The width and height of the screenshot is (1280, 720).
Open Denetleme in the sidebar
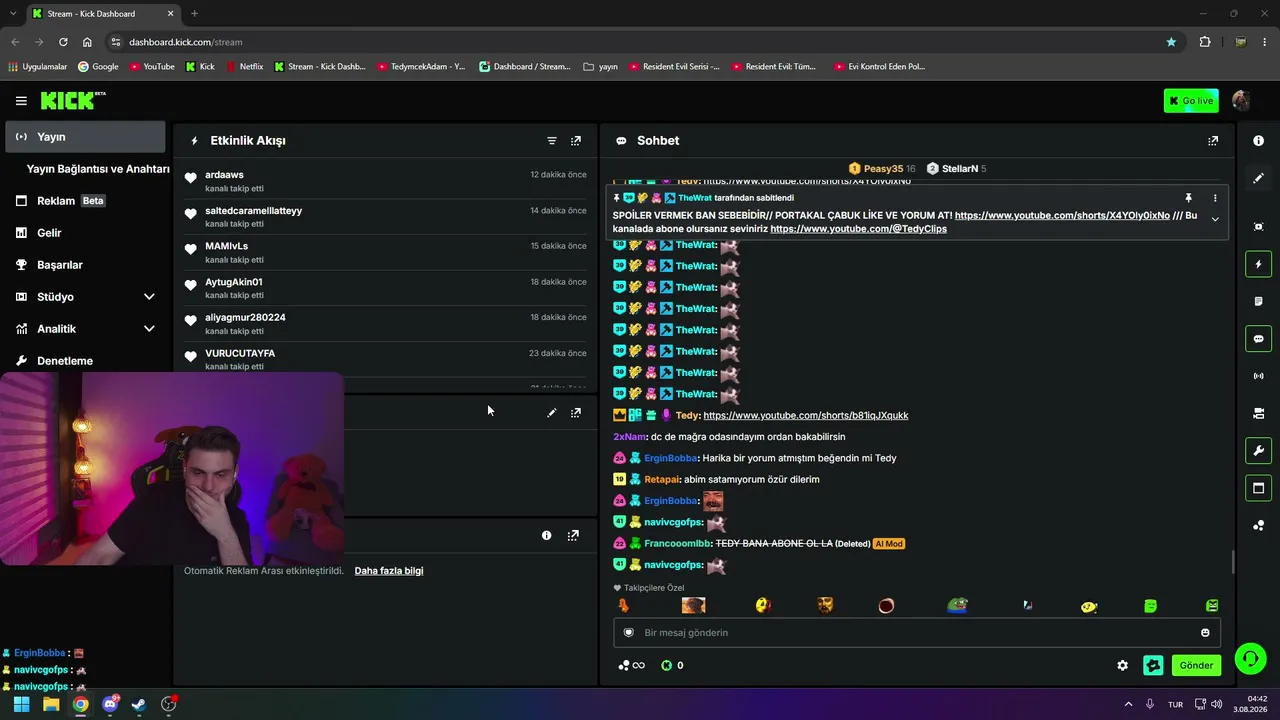pos(85,361)
